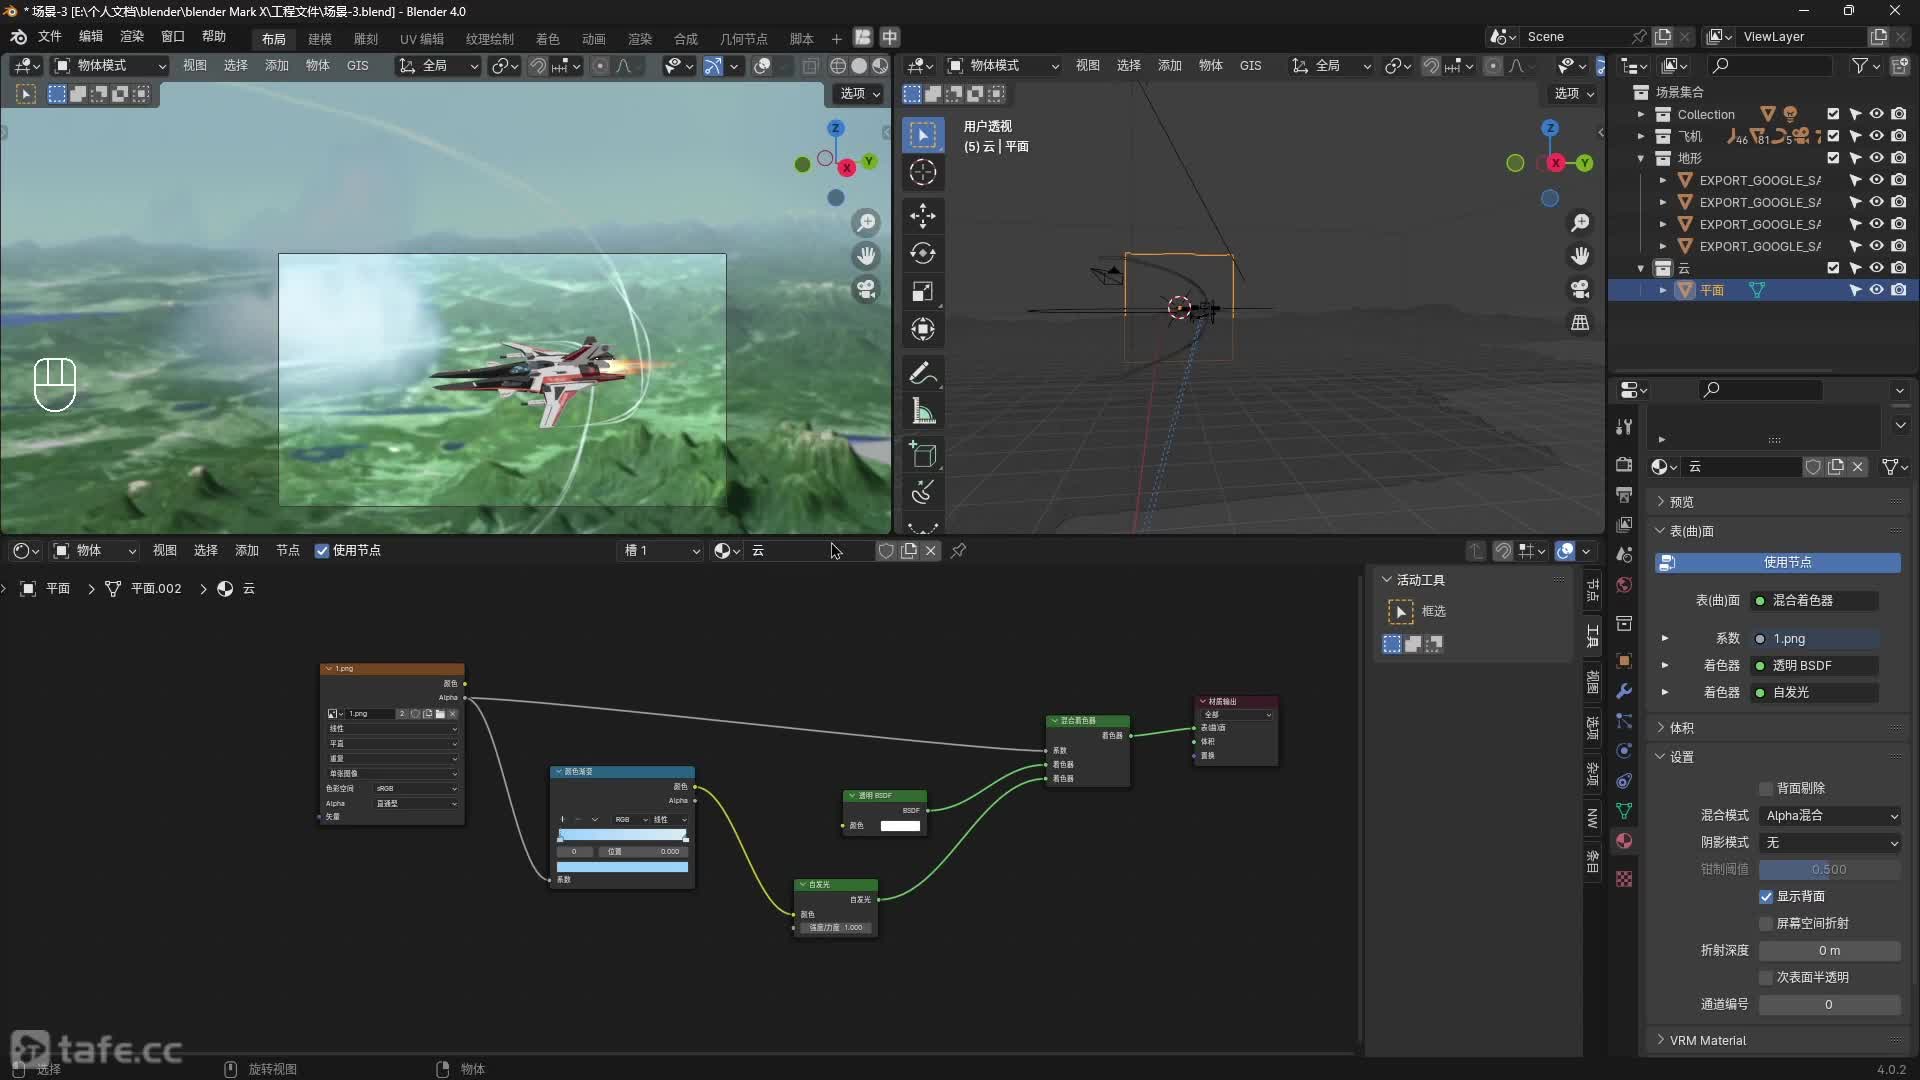Click the 折射深度 0 m field
The height and width of the screenshot is (1080, 1920).
[1830, 950]
